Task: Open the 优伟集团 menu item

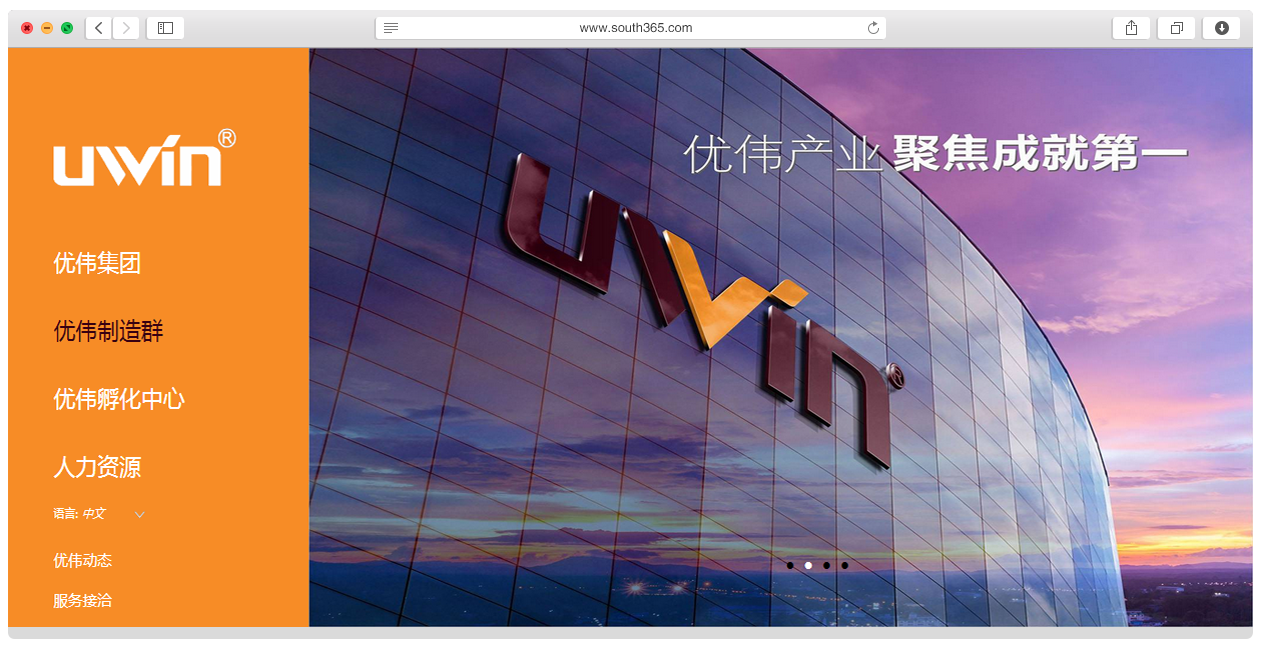Action: [x=97, y=264]
